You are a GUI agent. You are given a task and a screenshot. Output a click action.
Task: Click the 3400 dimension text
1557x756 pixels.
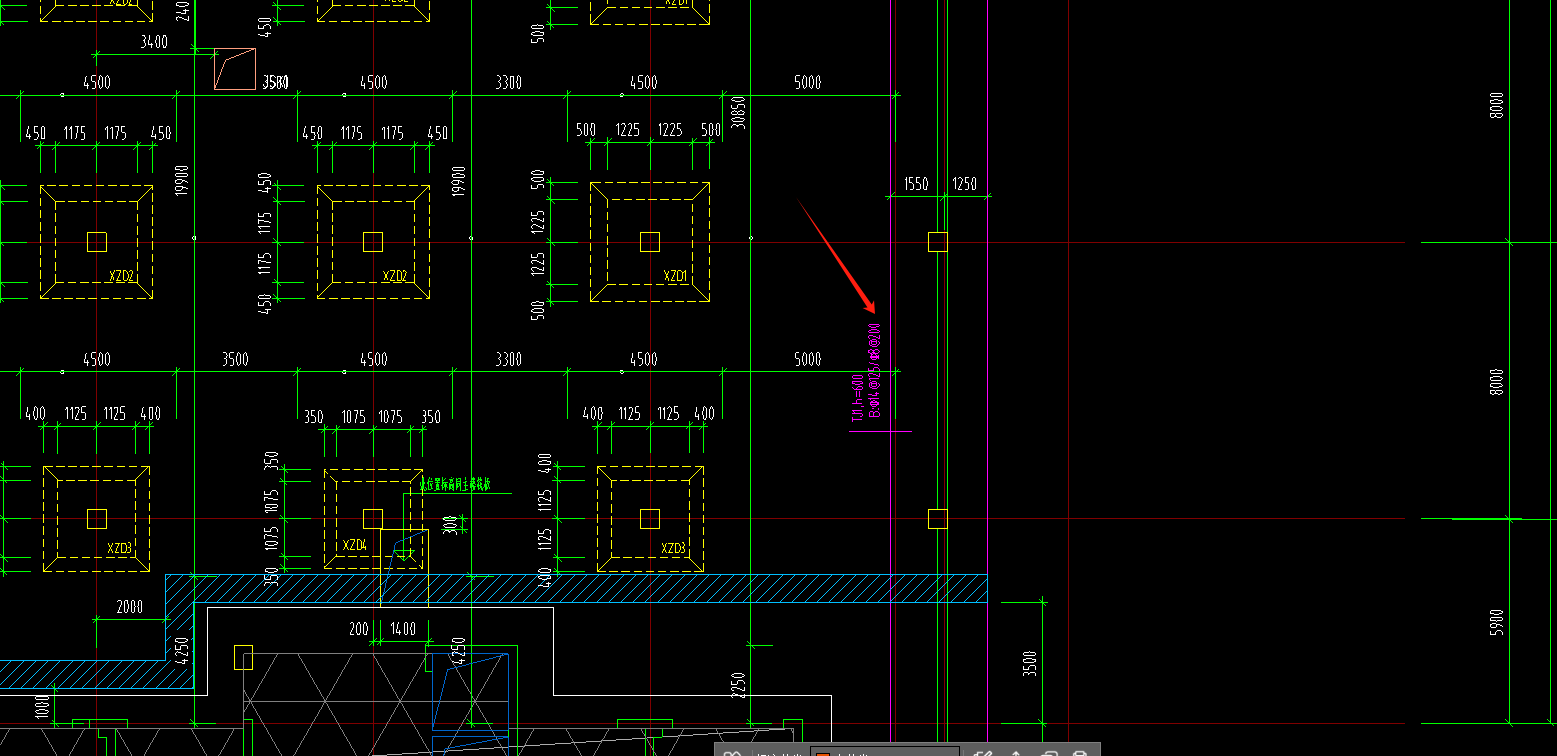[x=154, y=42]
